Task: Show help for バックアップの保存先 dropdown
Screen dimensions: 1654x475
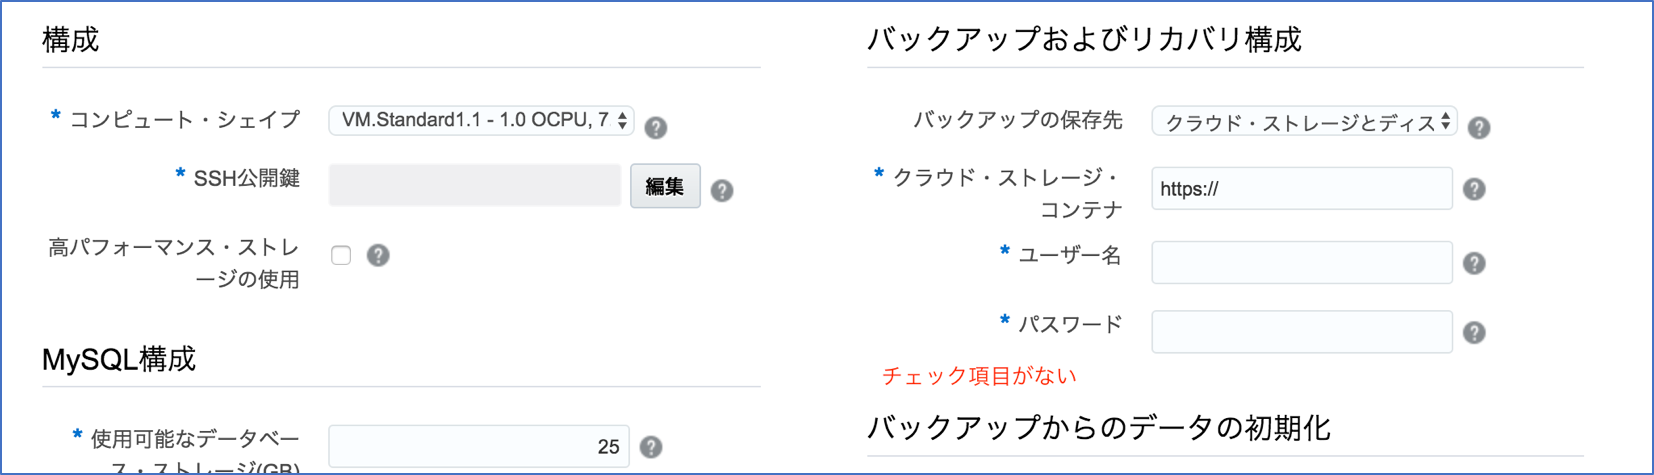Action: point(1479,128)
